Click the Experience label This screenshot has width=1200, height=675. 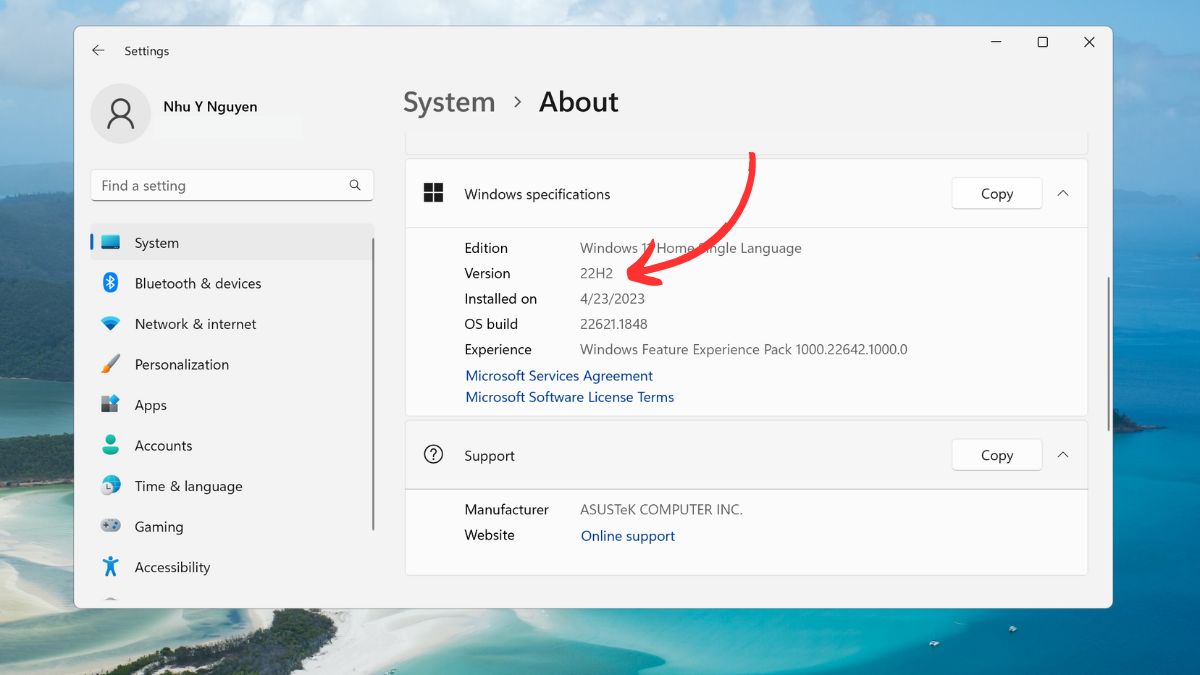(498, 350)
